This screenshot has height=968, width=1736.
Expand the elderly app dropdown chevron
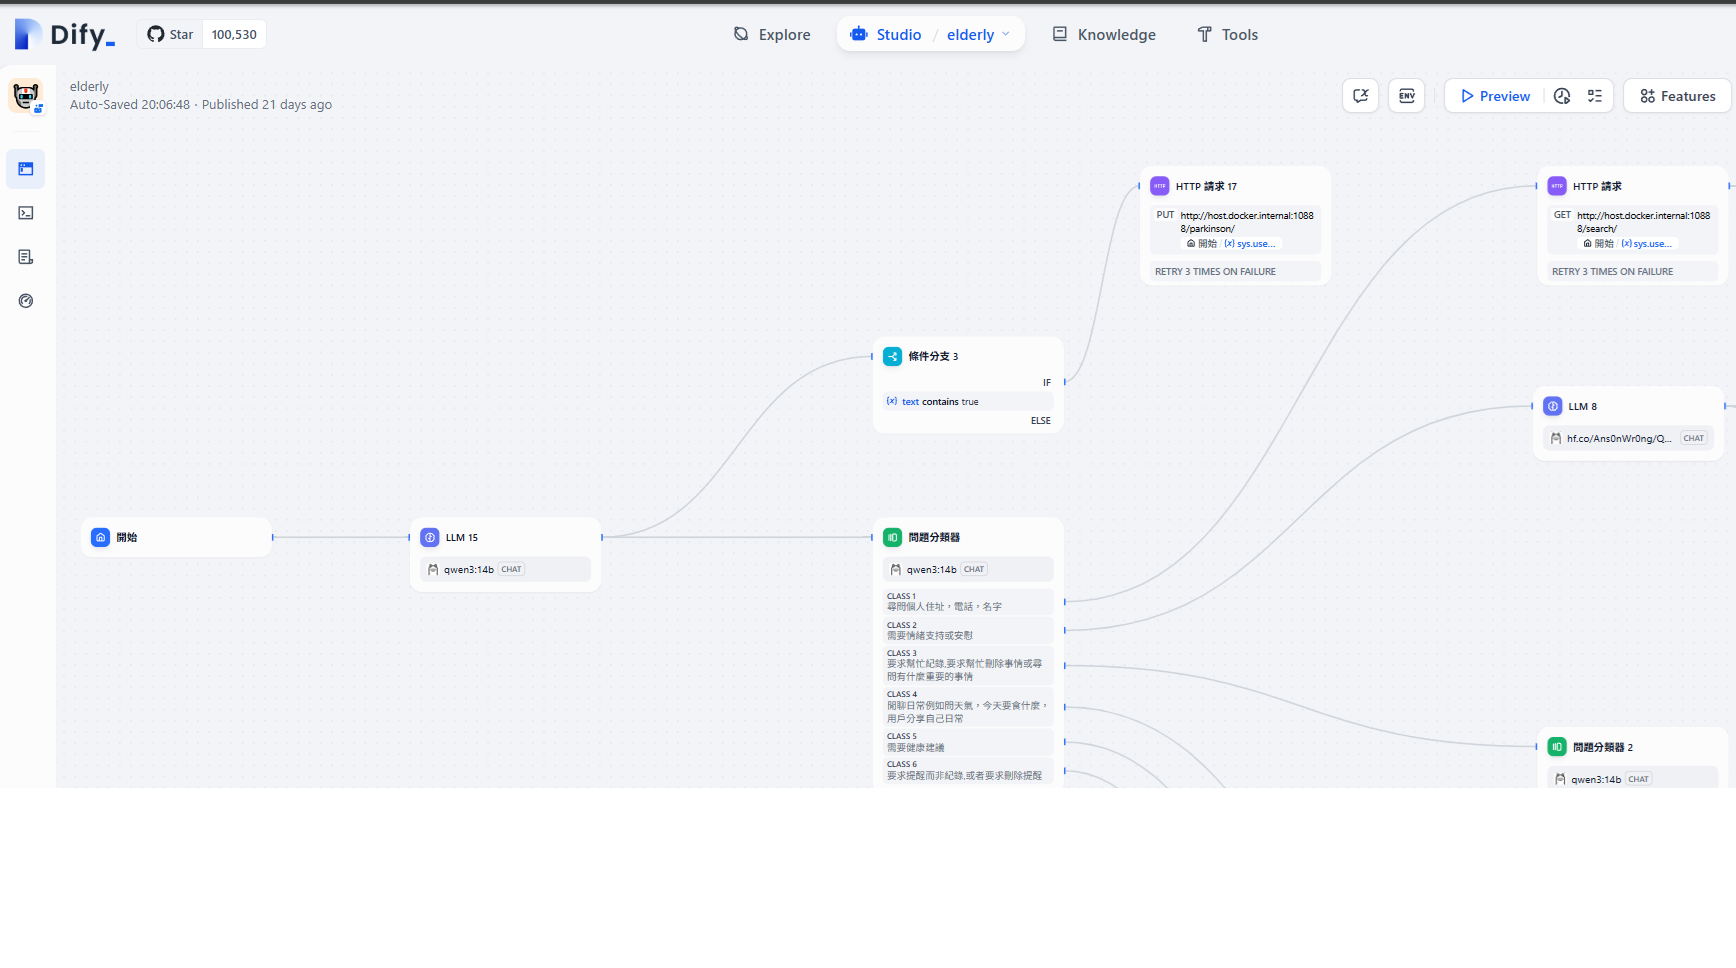(1006, 34)
